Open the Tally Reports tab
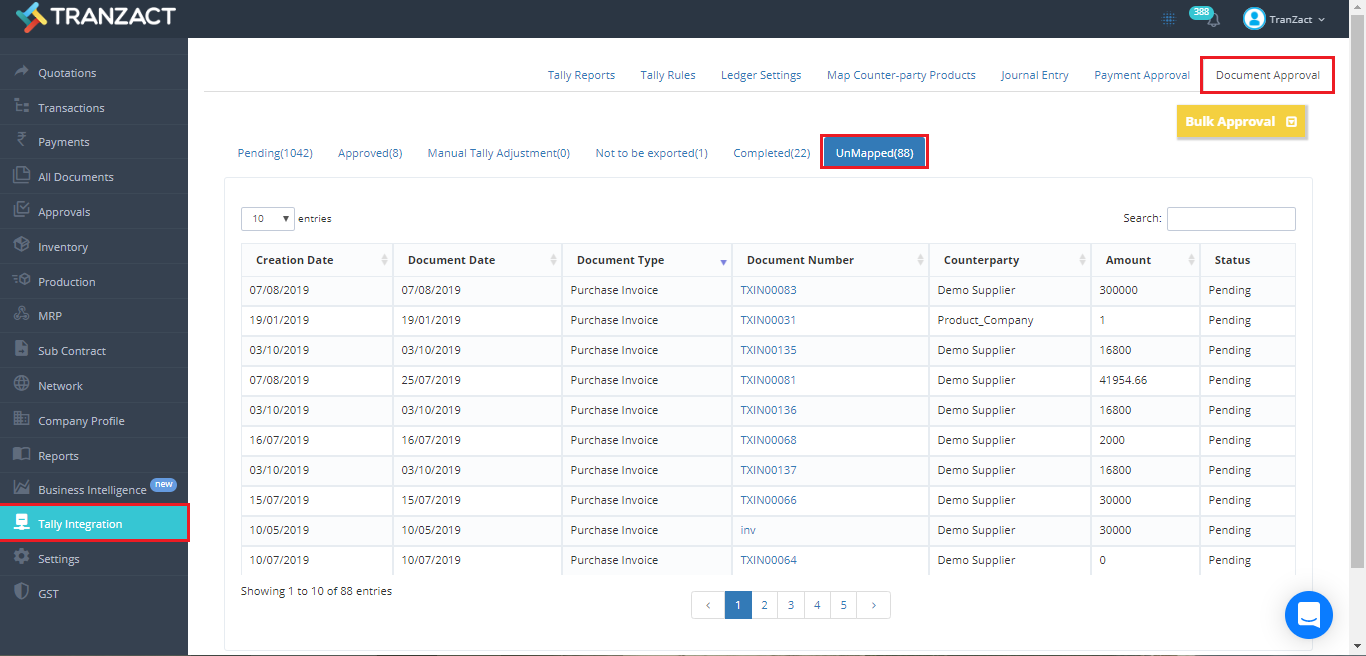This screenshot has width=1366, height=656. [x=581, y=75]
